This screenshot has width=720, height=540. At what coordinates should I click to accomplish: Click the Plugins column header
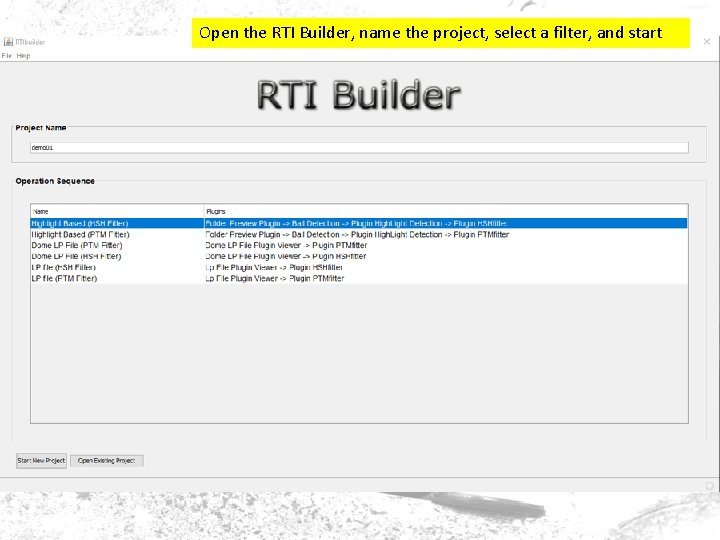[446, 211]
